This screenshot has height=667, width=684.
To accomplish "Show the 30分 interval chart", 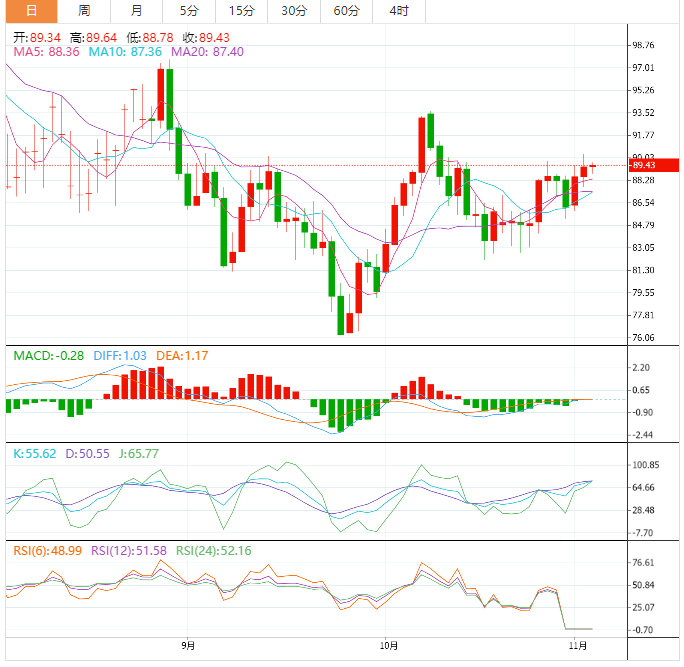I will (293, 11).
